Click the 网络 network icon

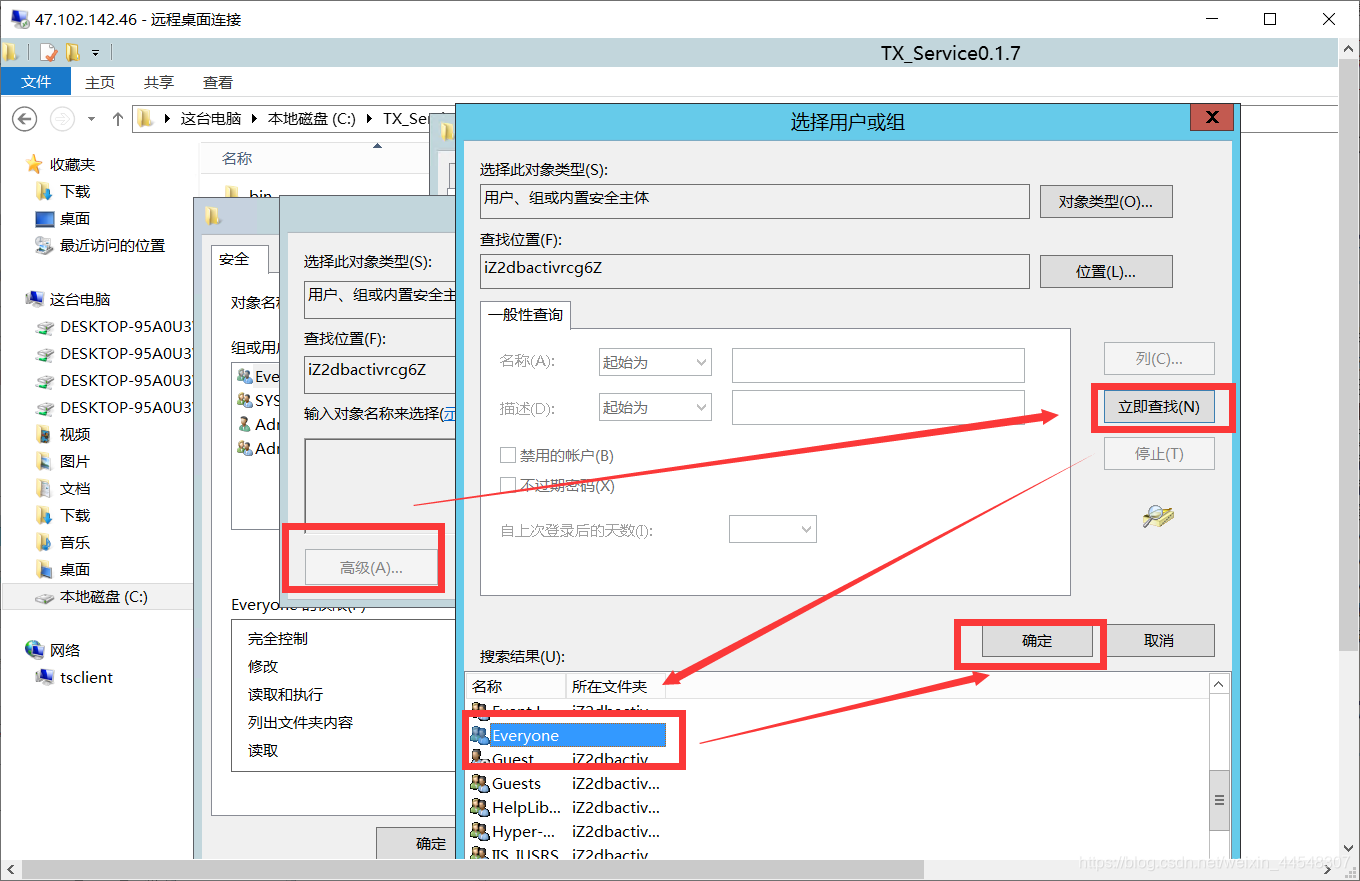pyautogui.click(x=35, y=650)
